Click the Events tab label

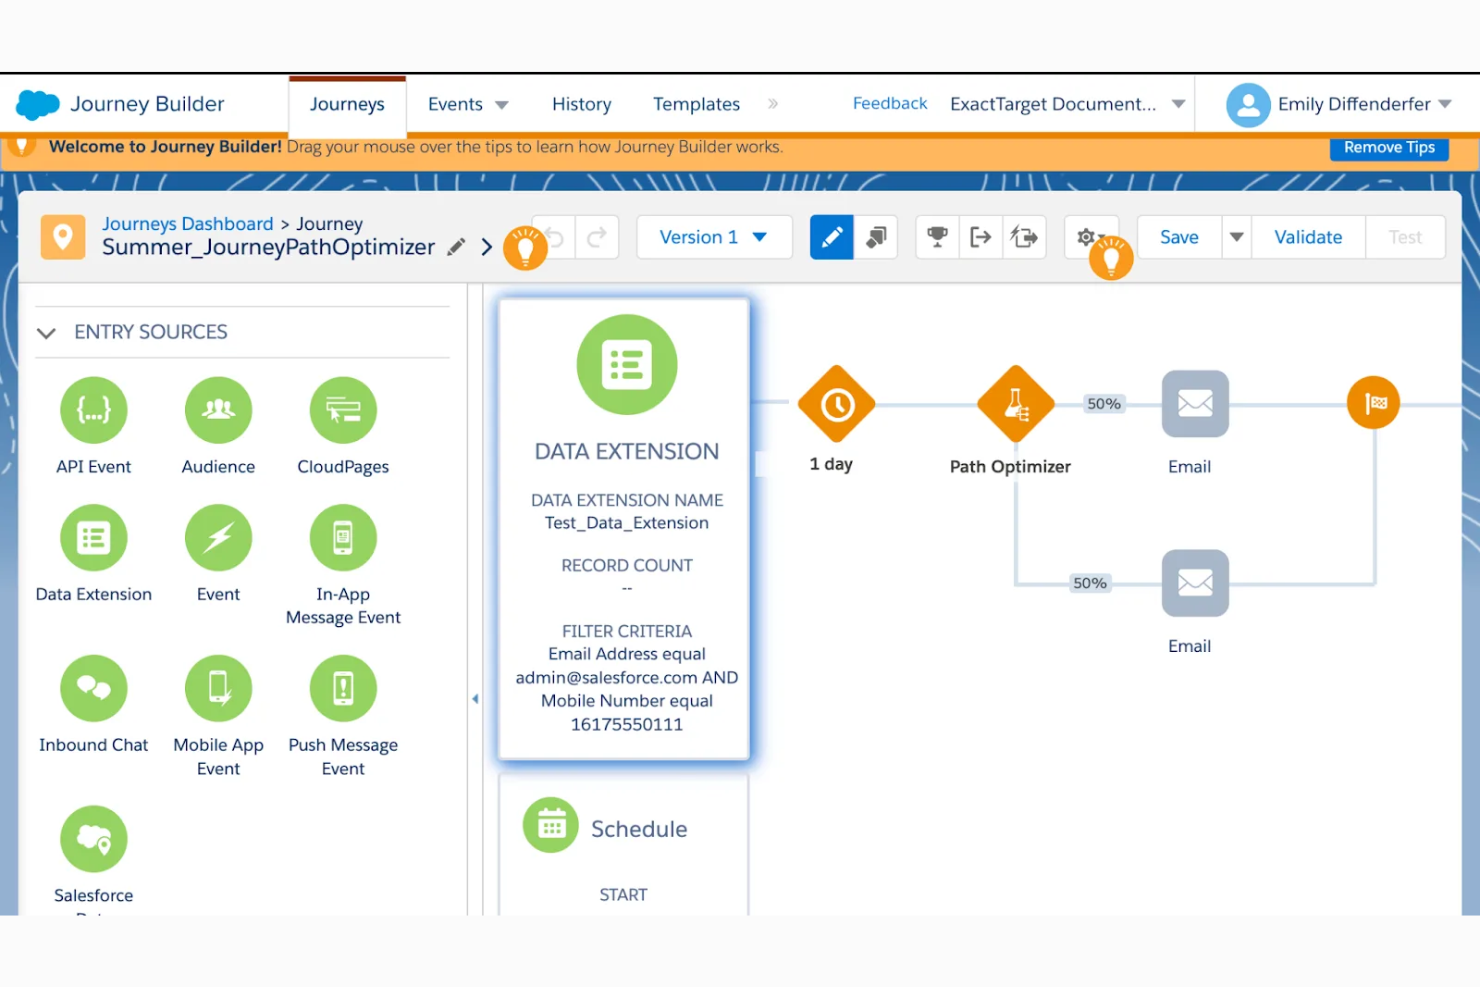tap(455, 104)
